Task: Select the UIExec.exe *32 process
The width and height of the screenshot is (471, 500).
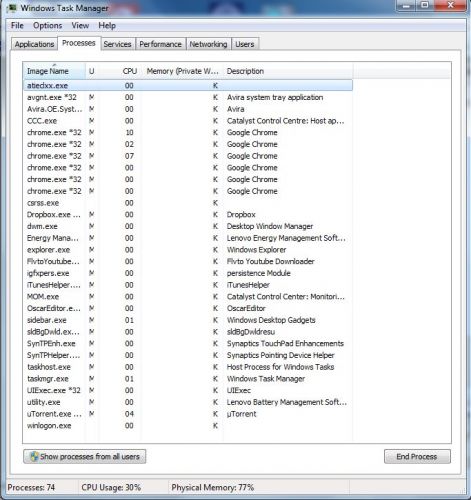Action: [x=188, y=390]
